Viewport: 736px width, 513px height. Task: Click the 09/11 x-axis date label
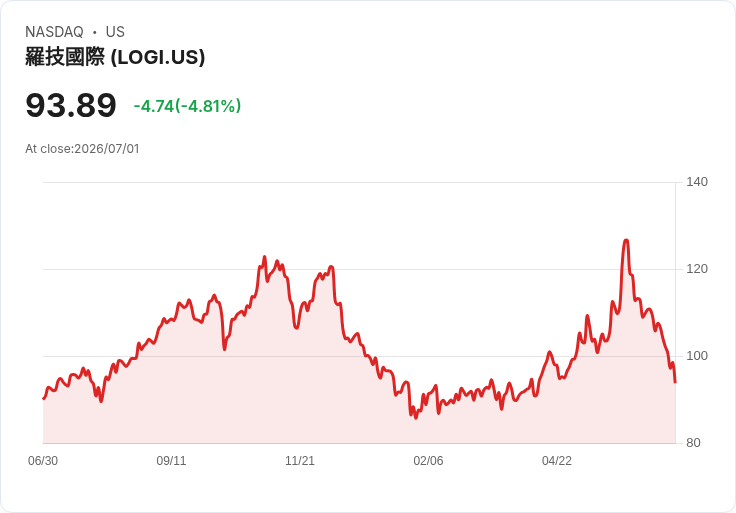click(x=171, y=461)
